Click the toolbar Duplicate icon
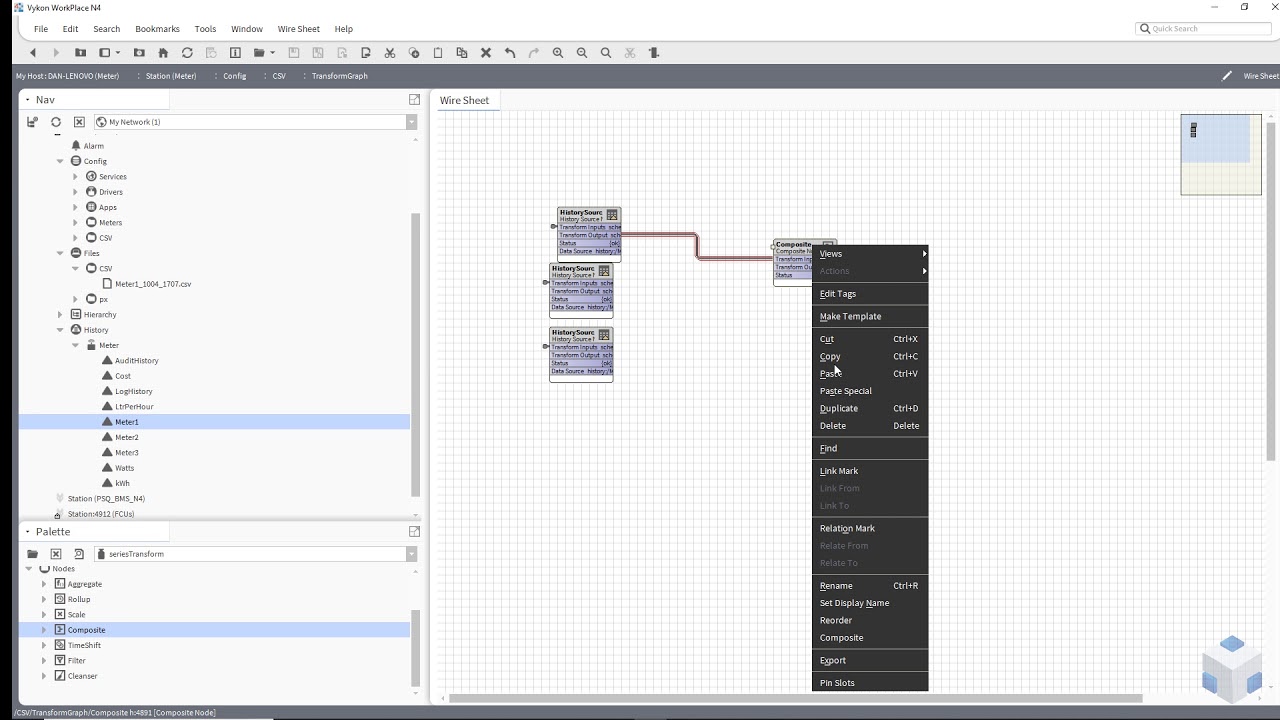This screenshot has height=720, width=1280. click(x=462, y=53)
